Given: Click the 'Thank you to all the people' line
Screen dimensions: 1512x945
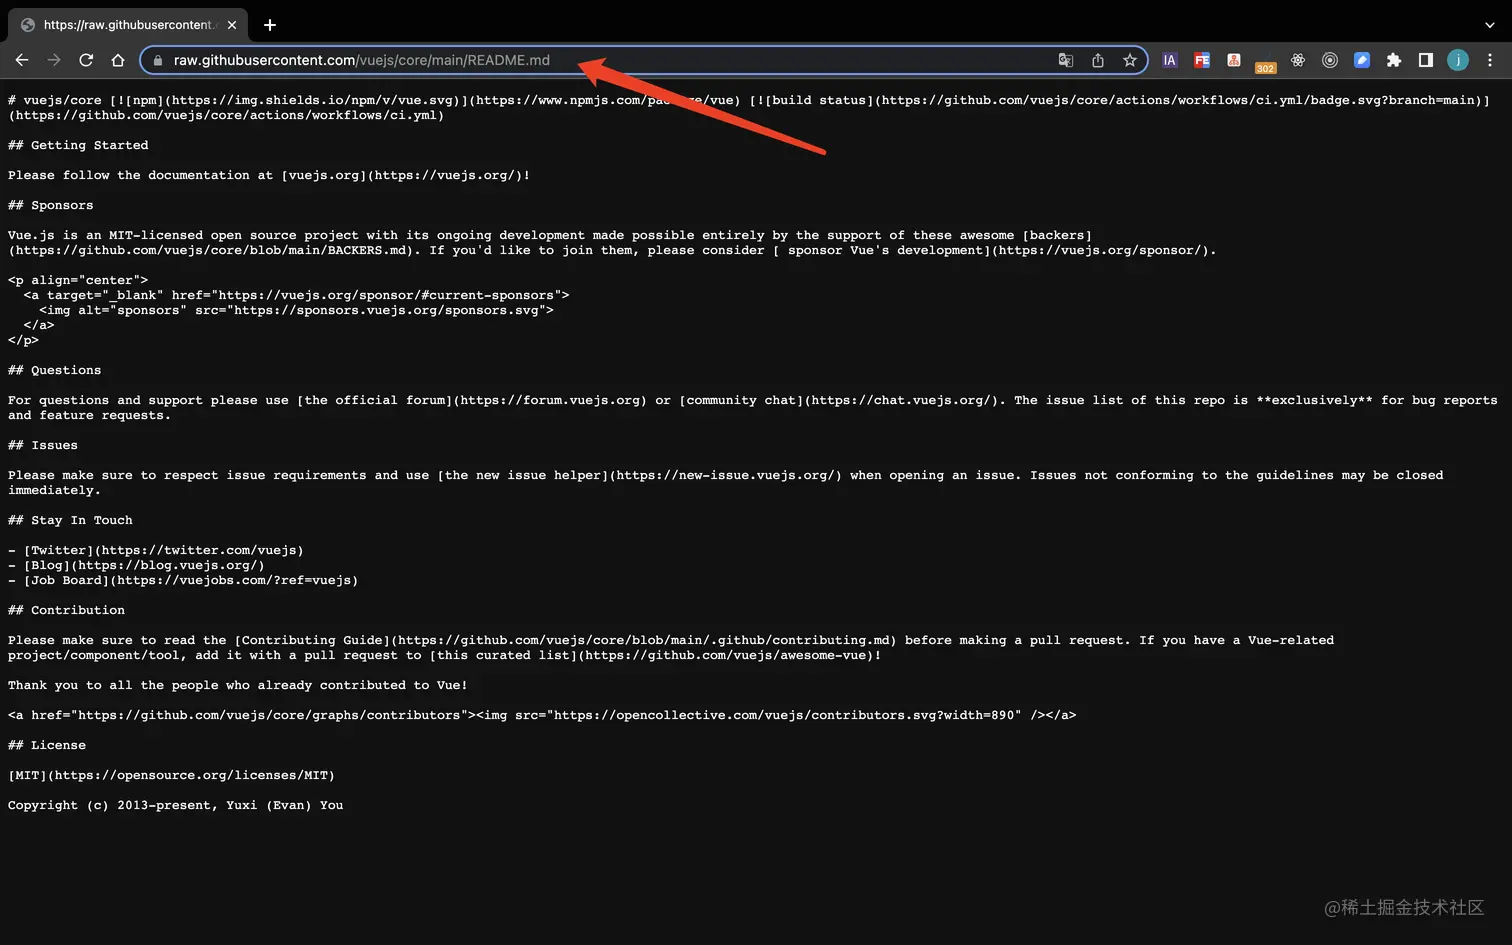Looking at the screenshot, I should click(238, 685).
